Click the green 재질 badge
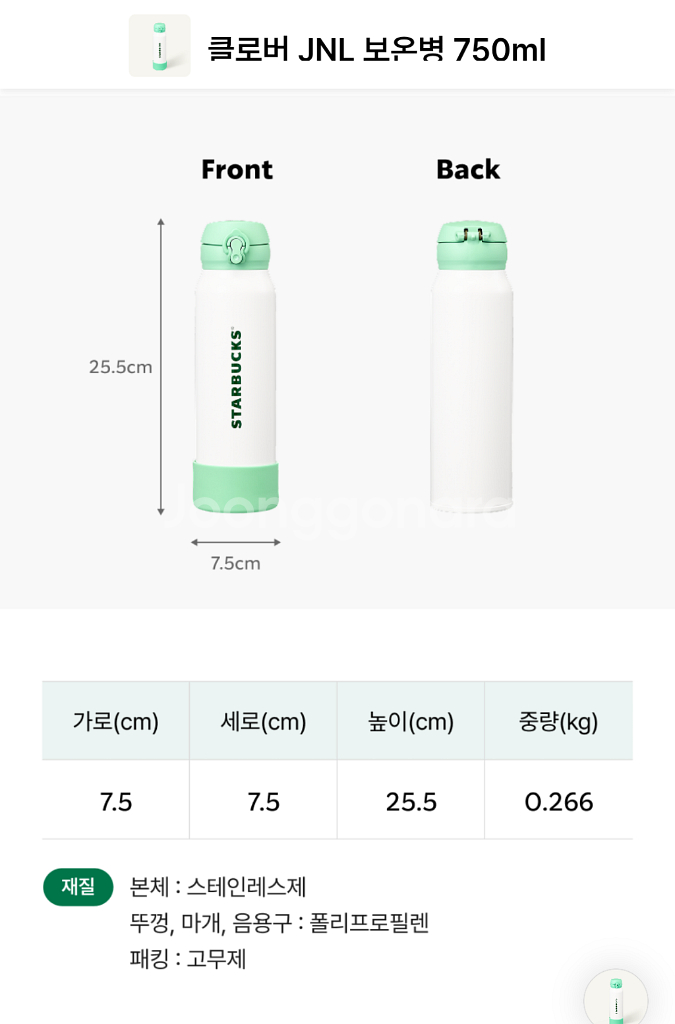This screenshot has height=1024, width=675. [78, 887]
